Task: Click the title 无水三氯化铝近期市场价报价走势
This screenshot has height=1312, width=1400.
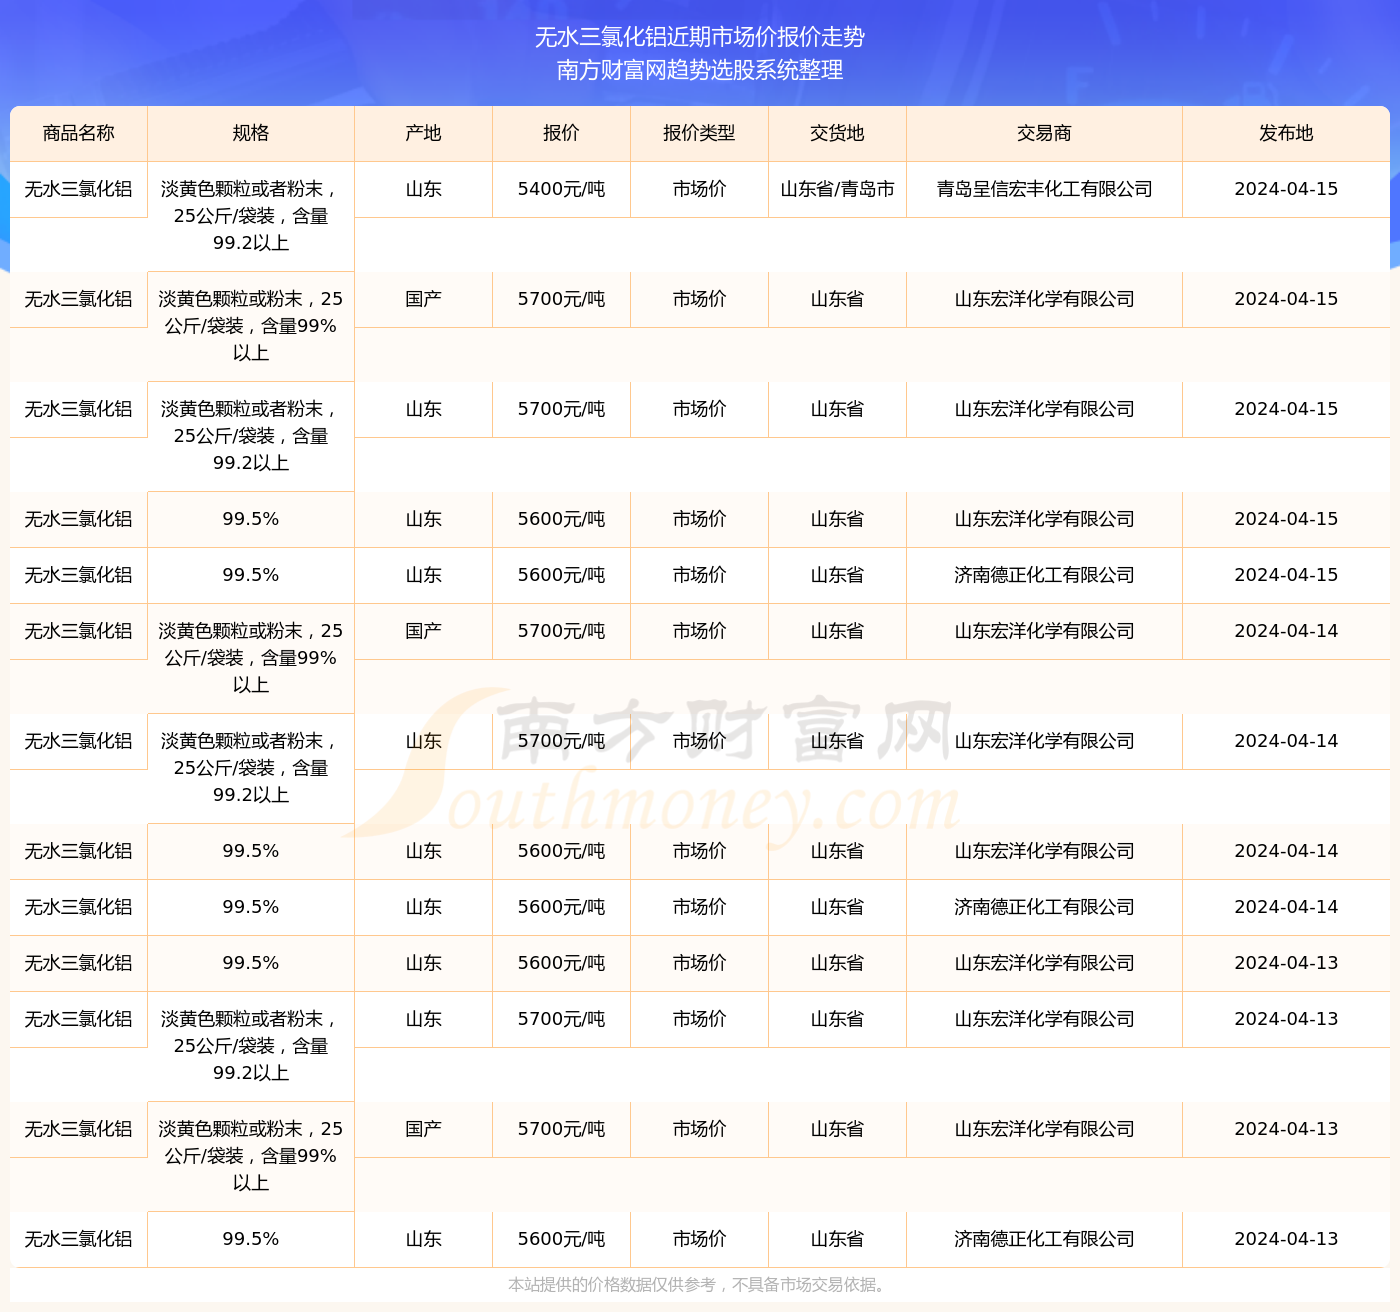Action: 700,37
